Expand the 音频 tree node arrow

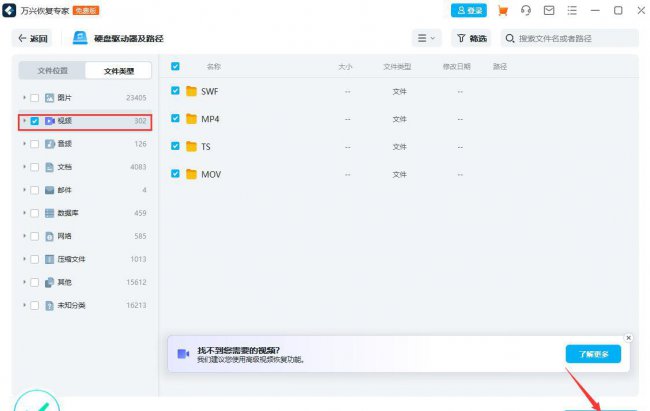[24, 143]
